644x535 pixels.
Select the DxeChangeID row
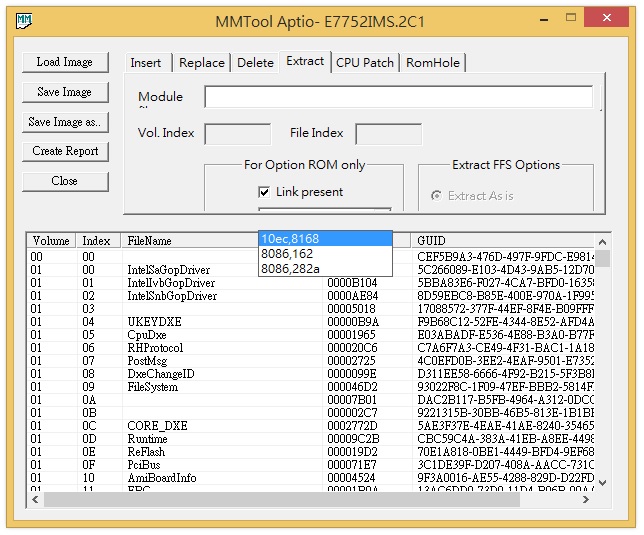pos(310,374)
